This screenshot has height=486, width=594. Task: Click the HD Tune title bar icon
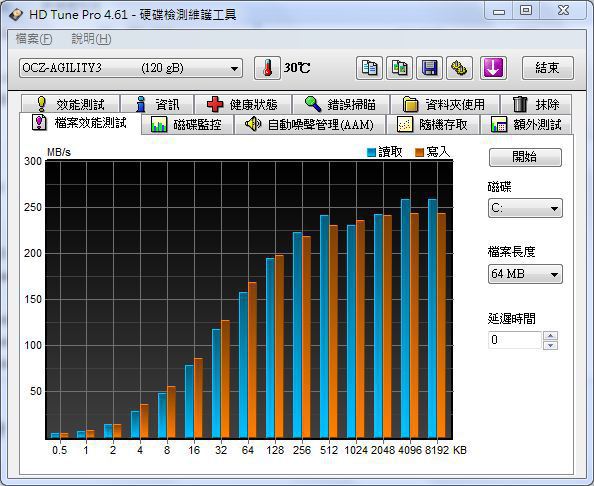click(16, 15)
